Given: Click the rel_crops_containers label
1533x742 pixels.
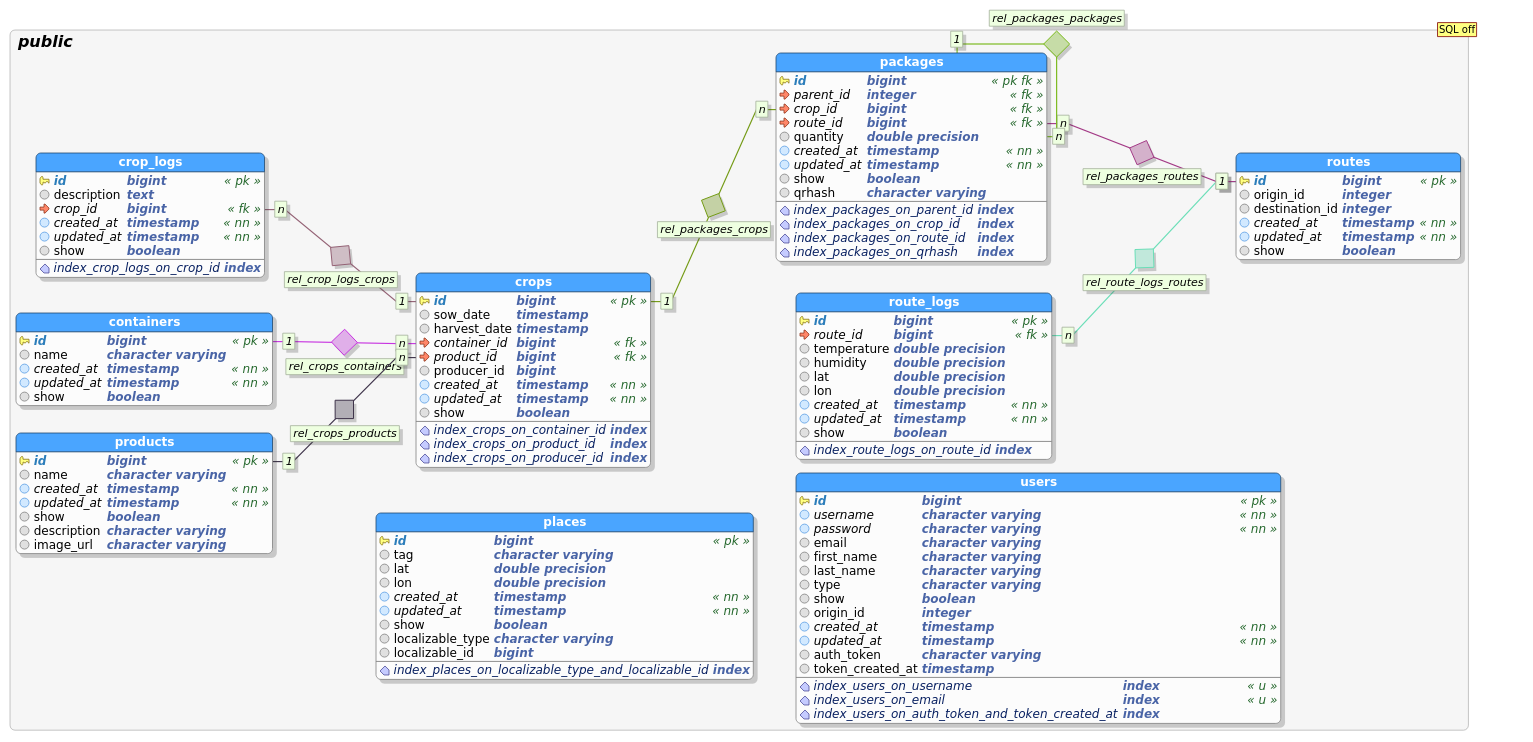Looking at the screenshot, I should 345,366.
